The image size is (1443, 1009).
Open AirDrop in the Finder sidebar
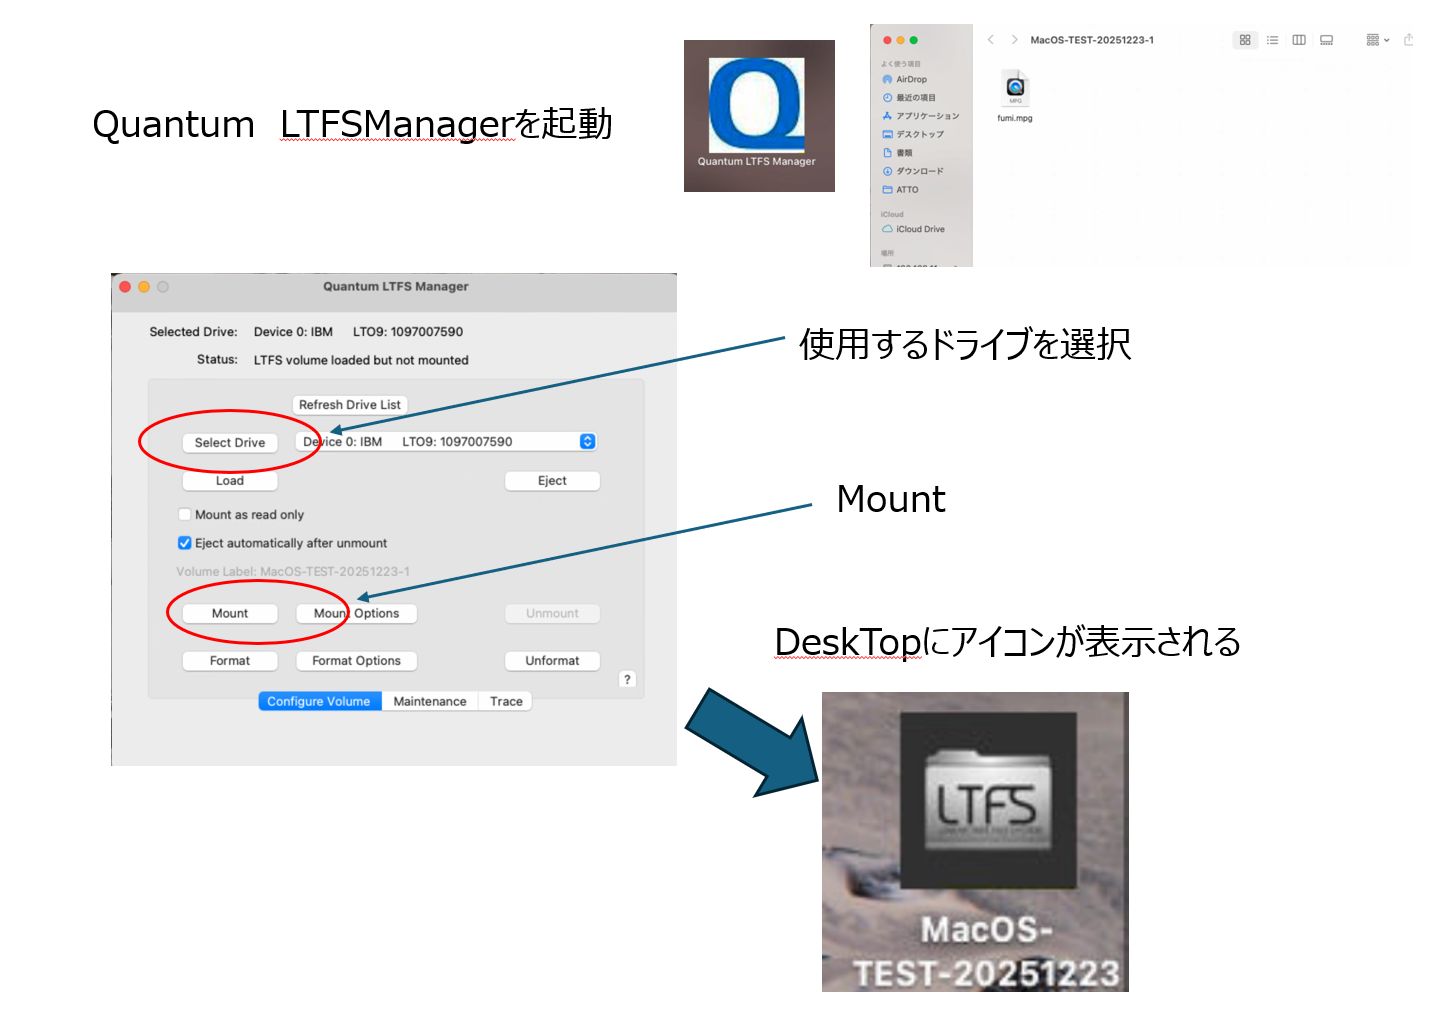tap(910, 79)
